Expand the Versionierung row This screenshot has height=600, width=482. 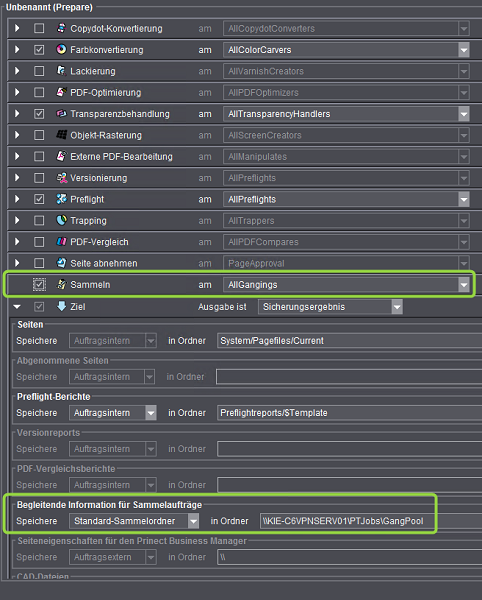[x=17, y=178]
